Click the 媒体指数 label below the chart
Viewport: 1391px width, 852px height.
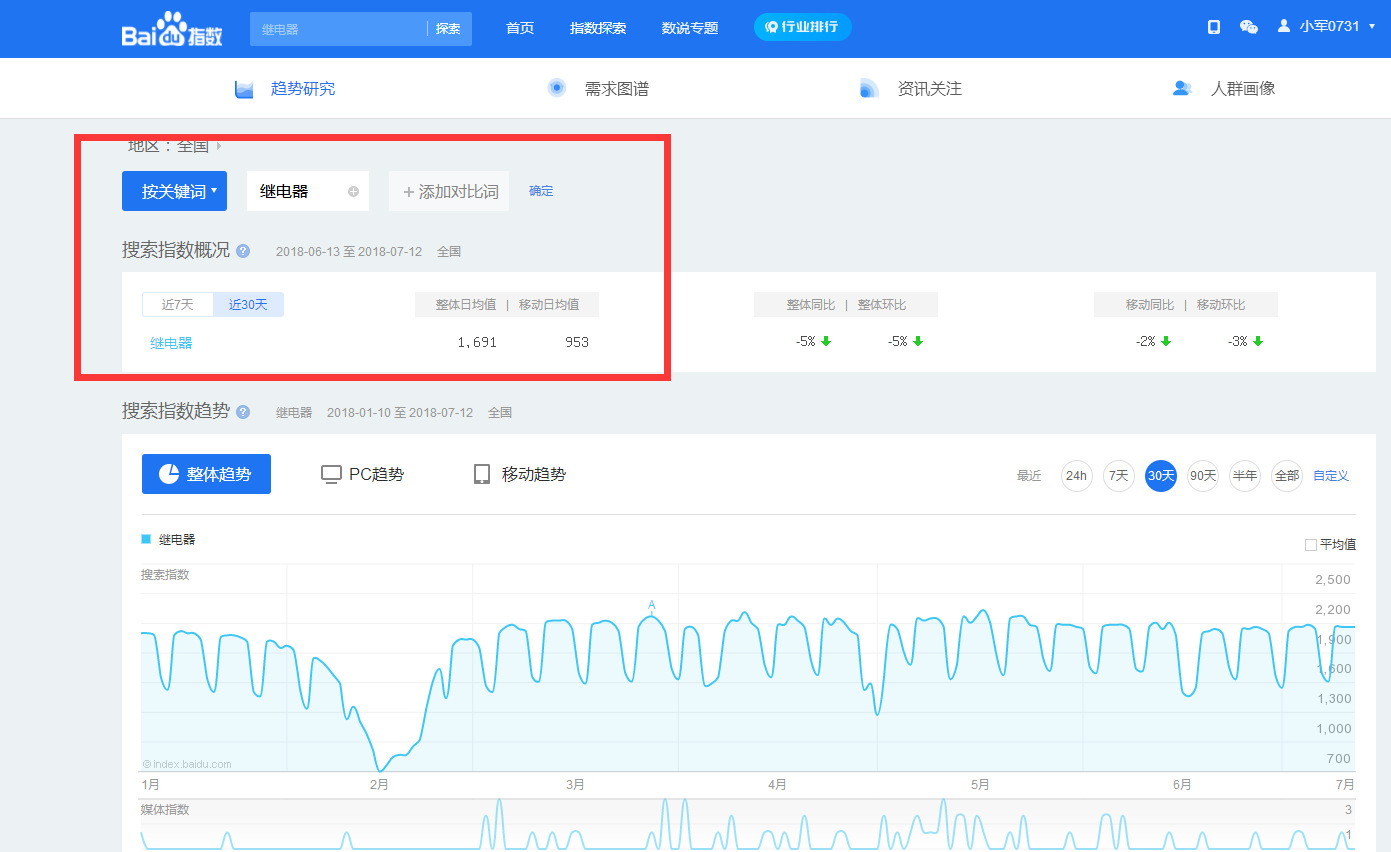[x=165, y=809]
